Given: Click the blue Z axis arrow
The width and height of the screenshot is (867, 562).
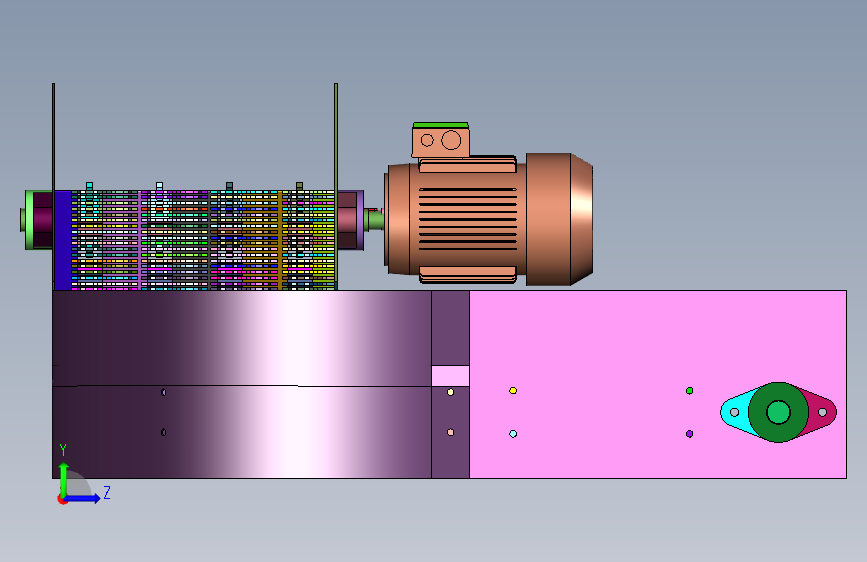Looking at the screenshot, I should coord(83,498).
